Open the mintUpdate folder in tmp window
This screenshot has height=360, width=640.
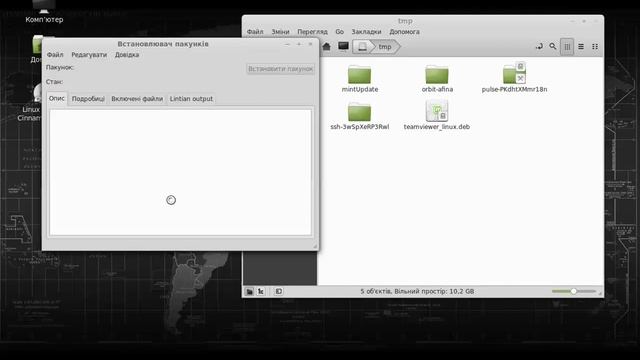(x=360, y=79)
